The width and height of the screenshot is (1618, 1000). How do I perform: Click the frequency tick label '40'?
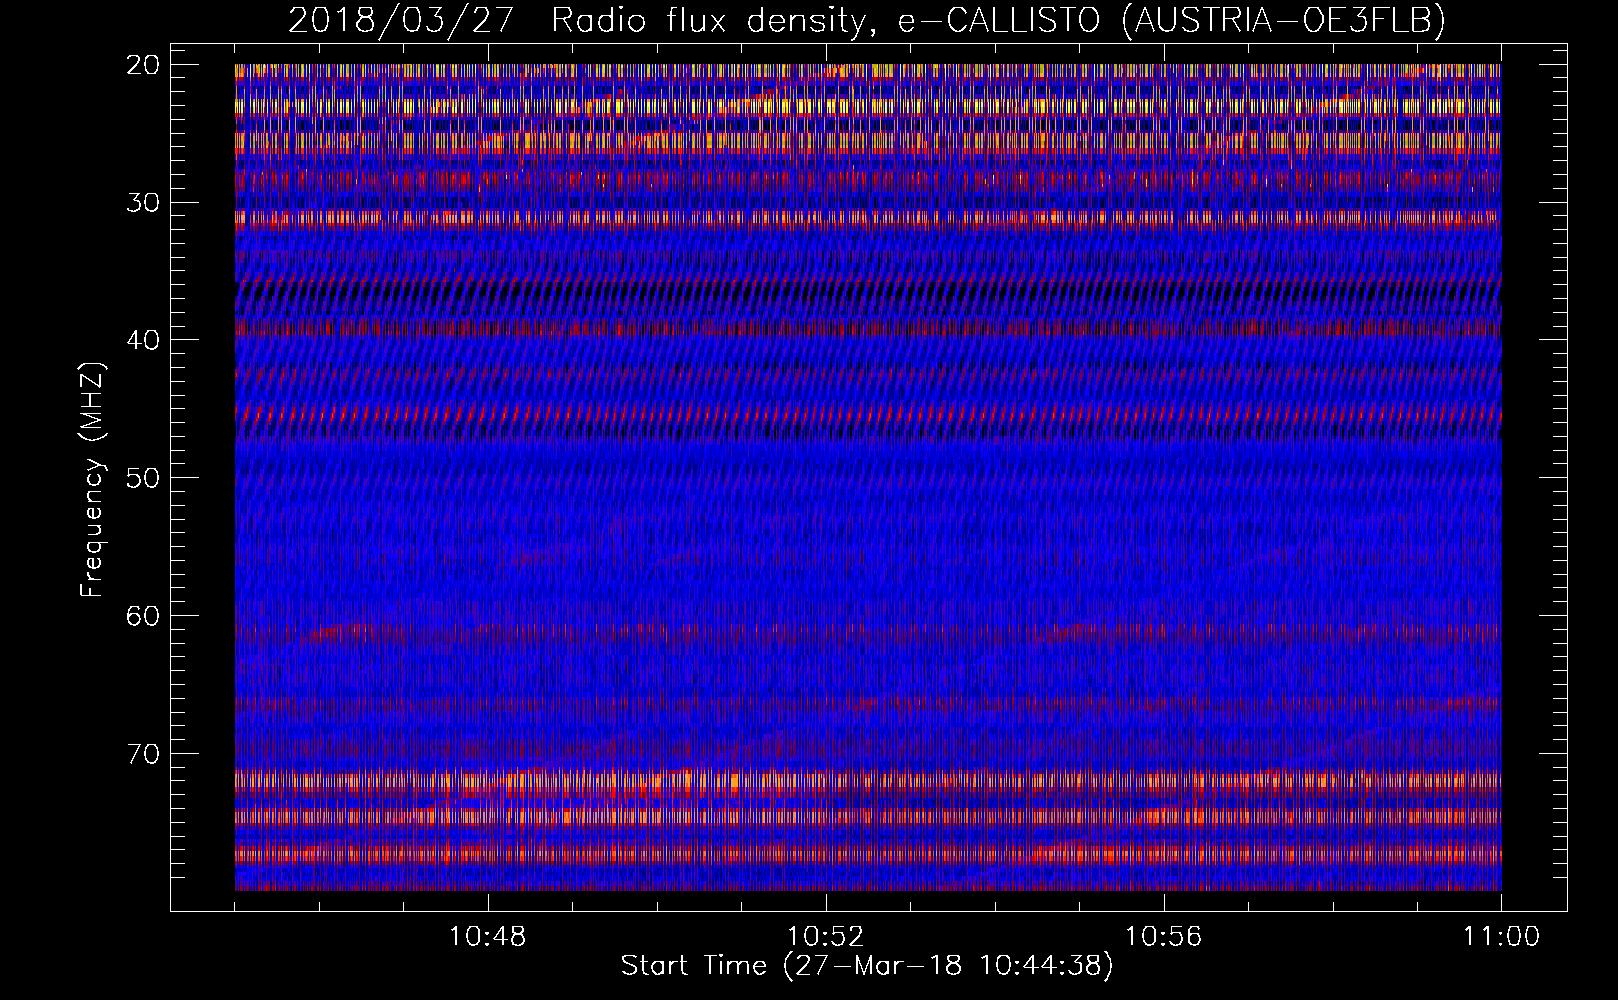coord(143,340)
